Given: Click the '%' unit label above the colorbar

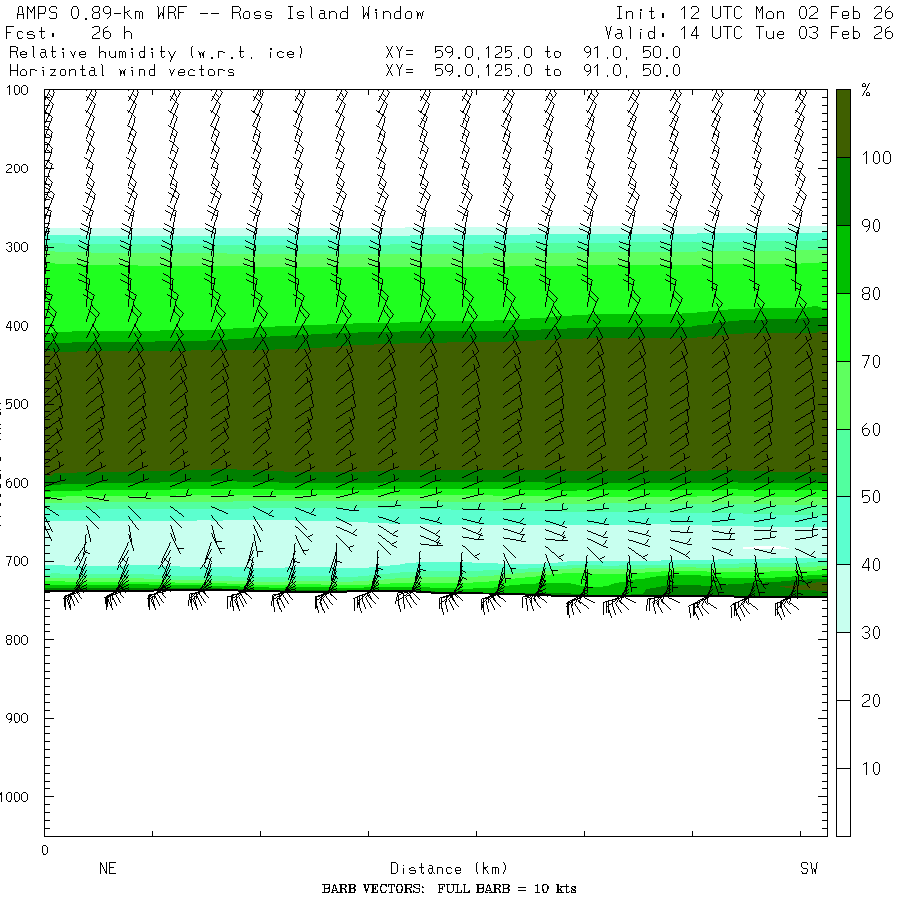Looking at the screenshot, I should pyautogui.click(x=866, y=90).
